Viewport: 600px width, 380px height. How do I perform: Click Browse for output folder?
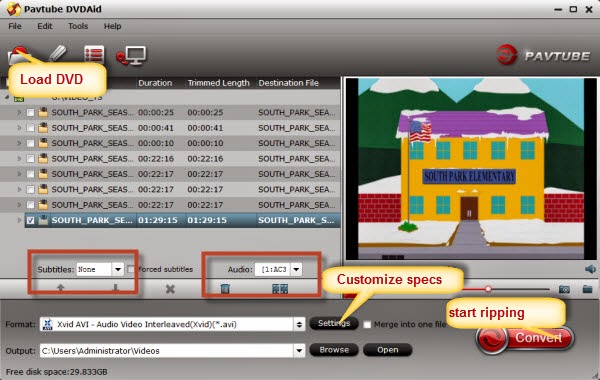334,350
